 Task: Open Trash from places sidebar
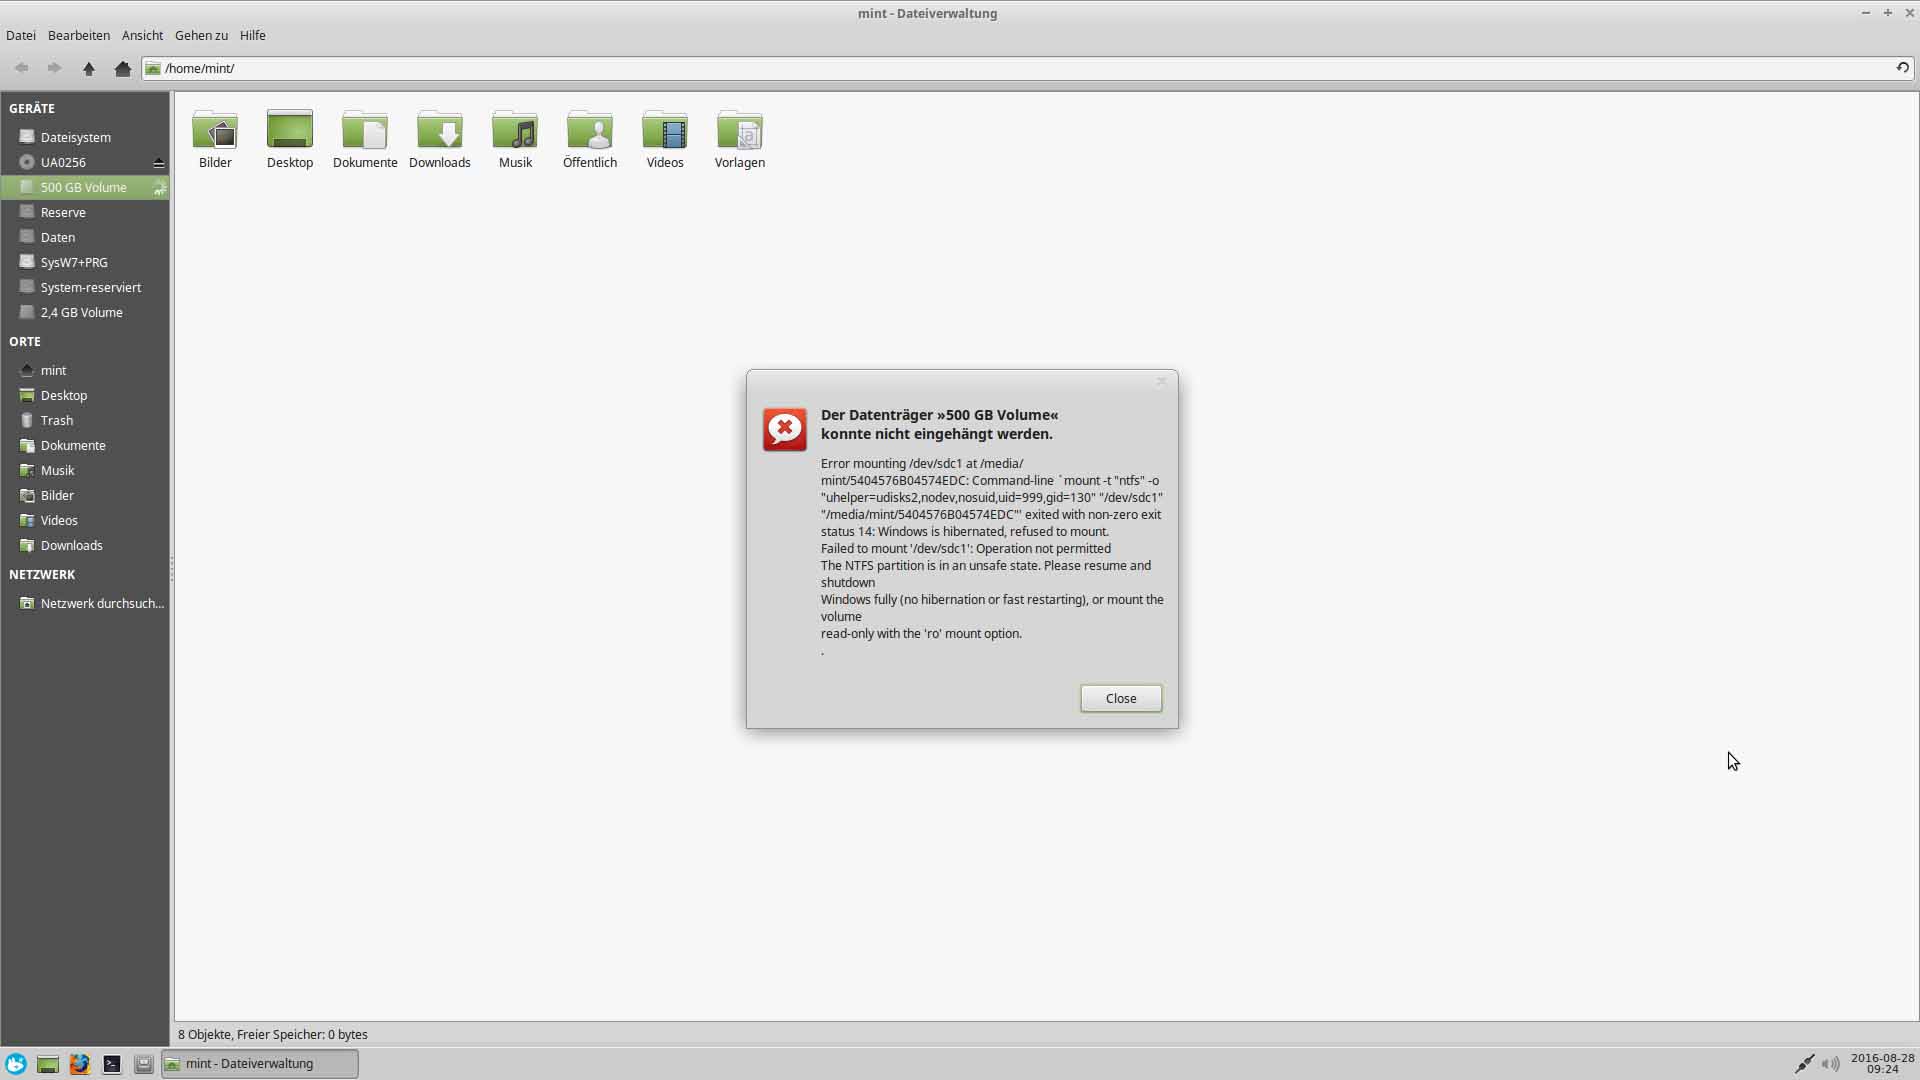(56, 420)
